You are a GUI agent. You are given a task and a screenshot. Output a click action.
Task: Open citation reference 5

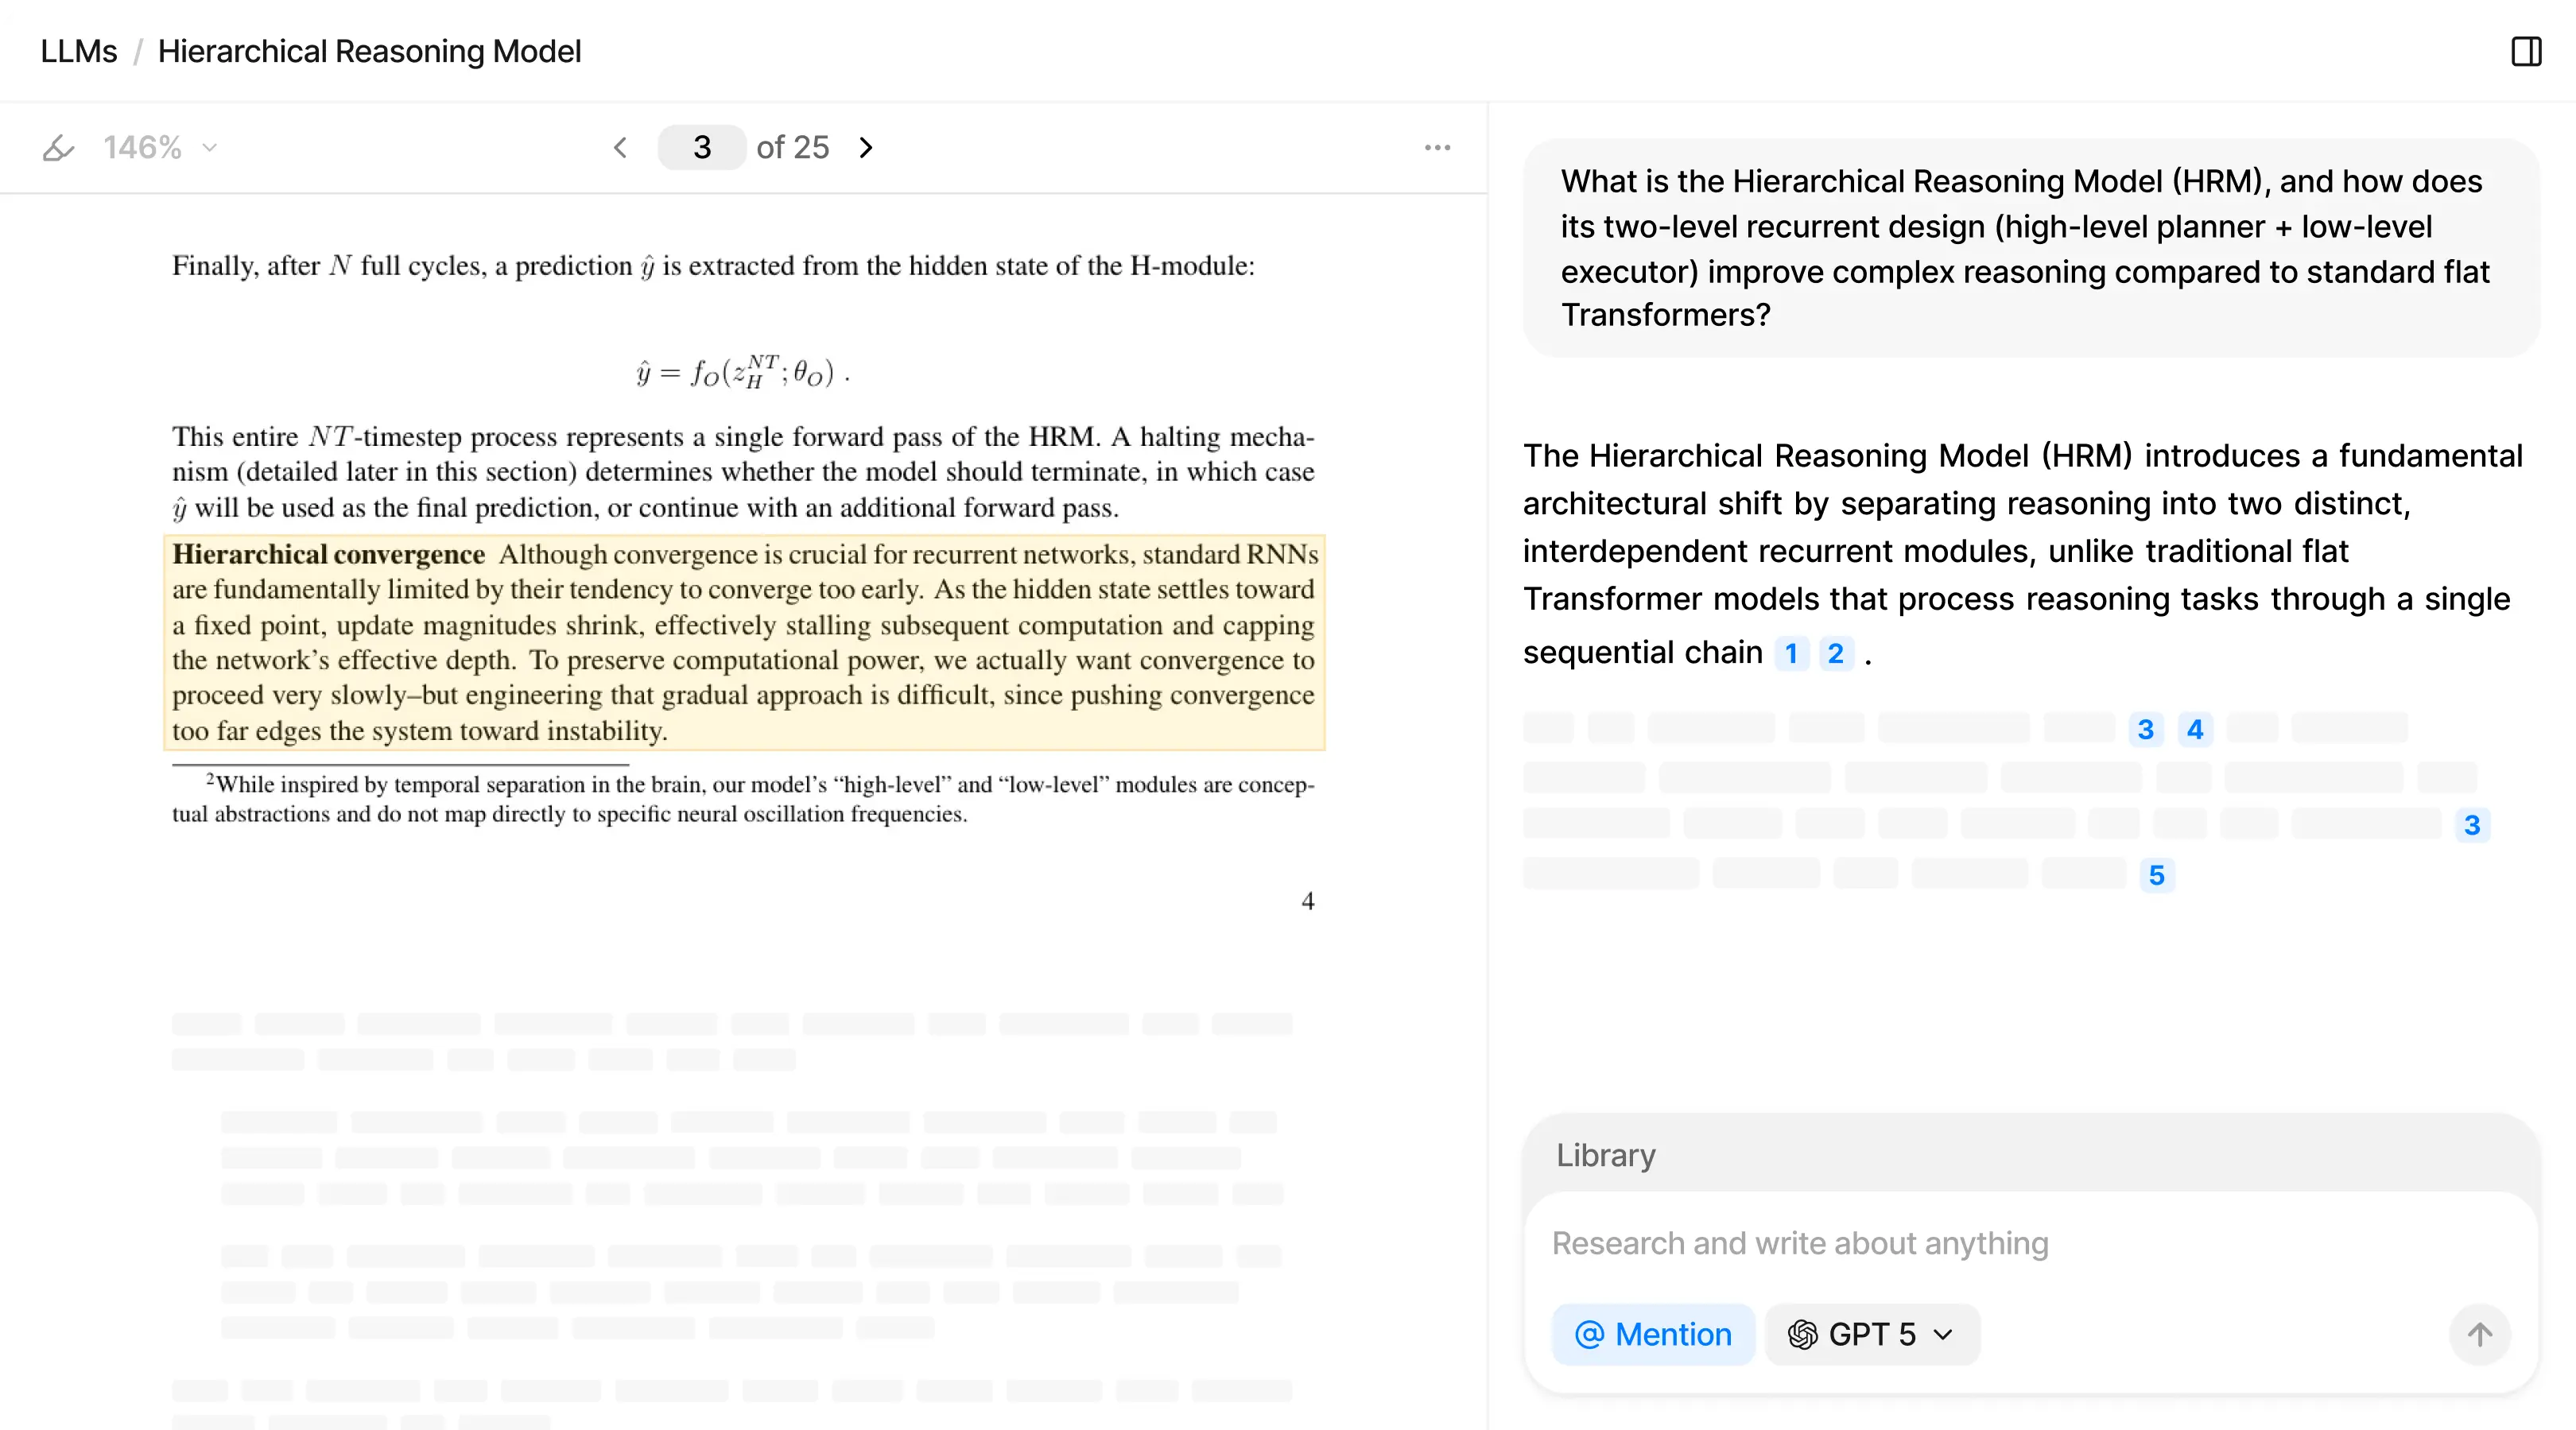[x=2156, y=876]
